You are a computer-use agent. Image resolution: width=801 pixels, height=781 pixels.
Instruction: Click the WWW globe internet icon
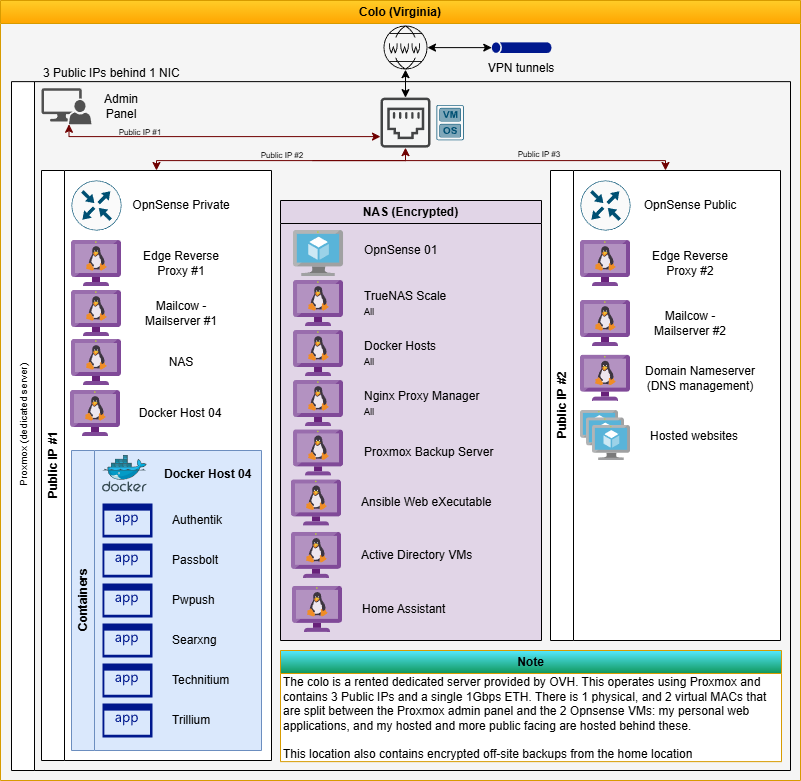pos(404,48)
